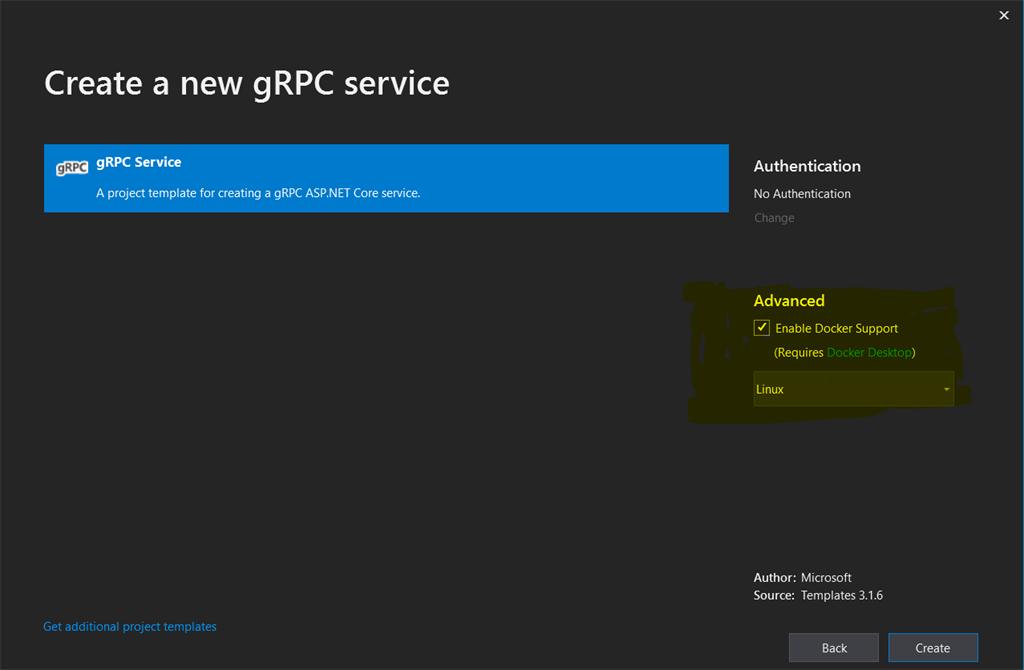This screenshot has height=670, width=1024.
Task: Select the gRPC Service template title
Action: click(x=138, y=162)
